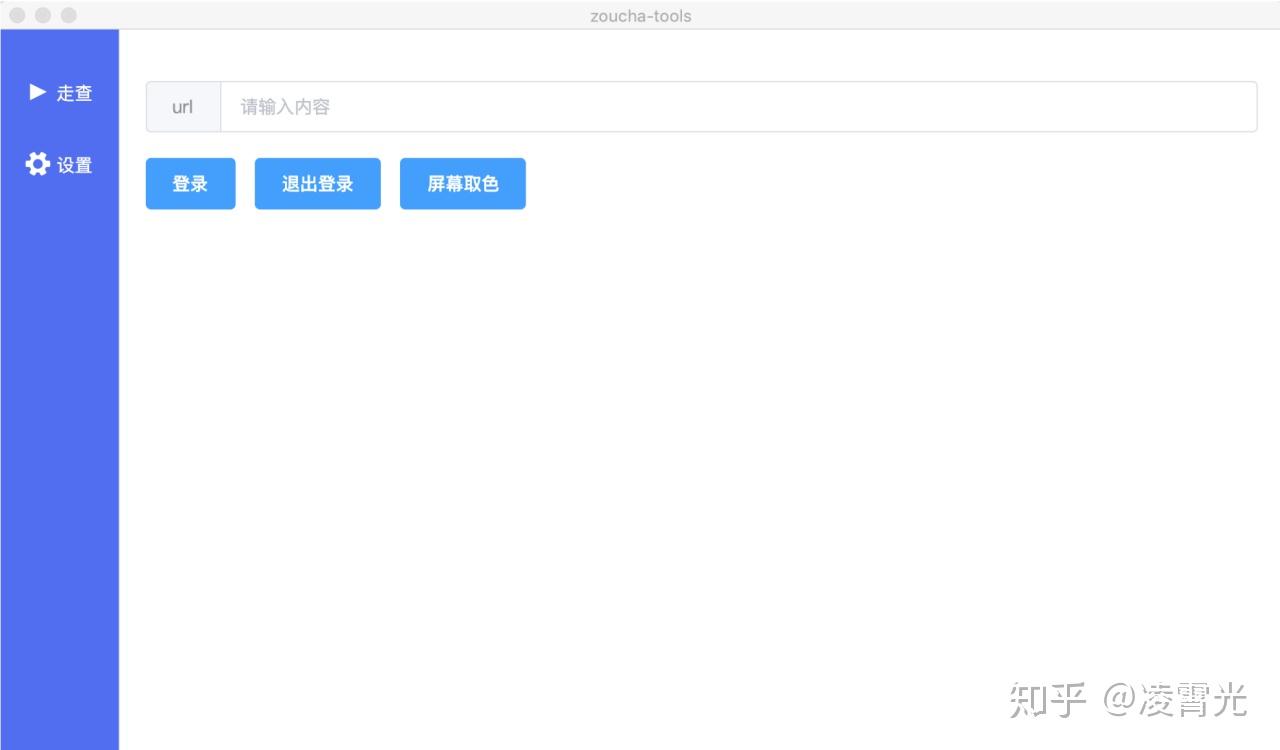The height and width of the screenshot is (750, 1280).
Task: Click the 退出登录 logout button
Action: (x=317, y=183)
